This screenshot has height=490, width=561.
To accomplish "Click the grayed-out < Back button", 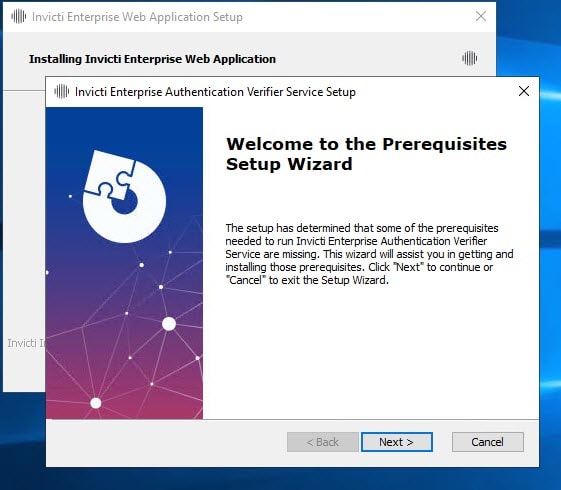I will pyautogui.click(x=323, y=442).
